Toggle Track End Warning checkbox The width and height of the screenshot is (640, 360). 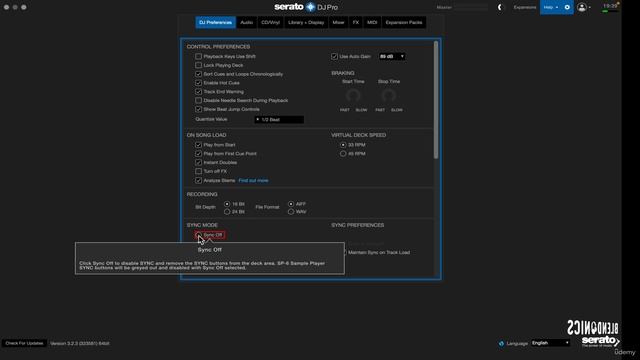click(198, 92)
